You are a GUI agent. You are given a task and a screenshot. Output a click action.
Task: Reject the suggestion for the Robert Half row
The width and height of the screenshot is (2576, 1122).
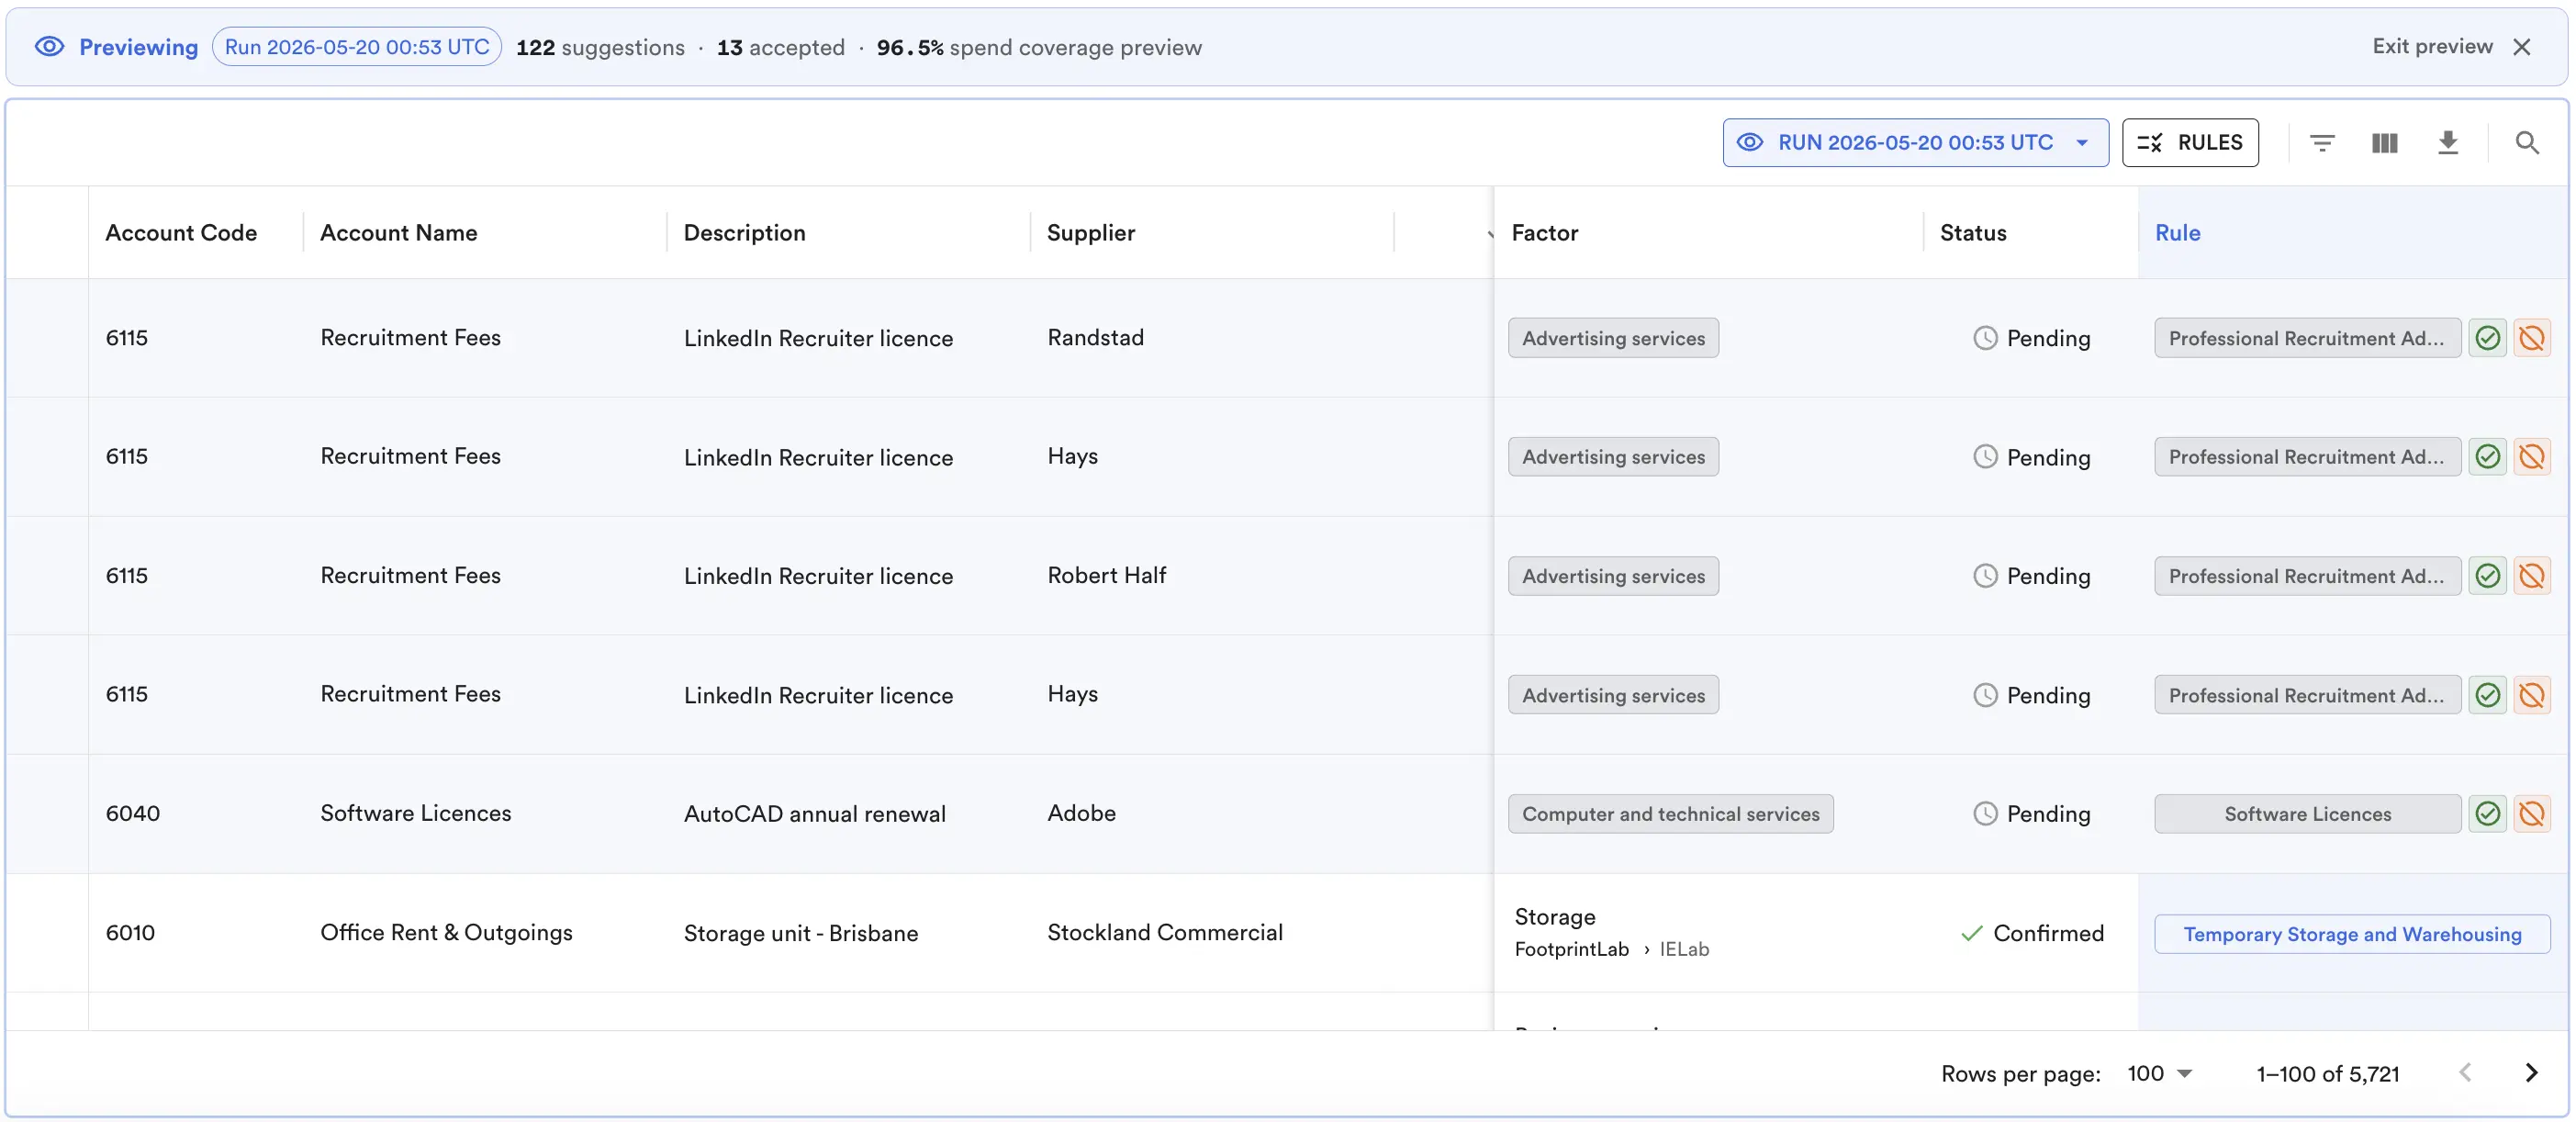[2531, 576]
